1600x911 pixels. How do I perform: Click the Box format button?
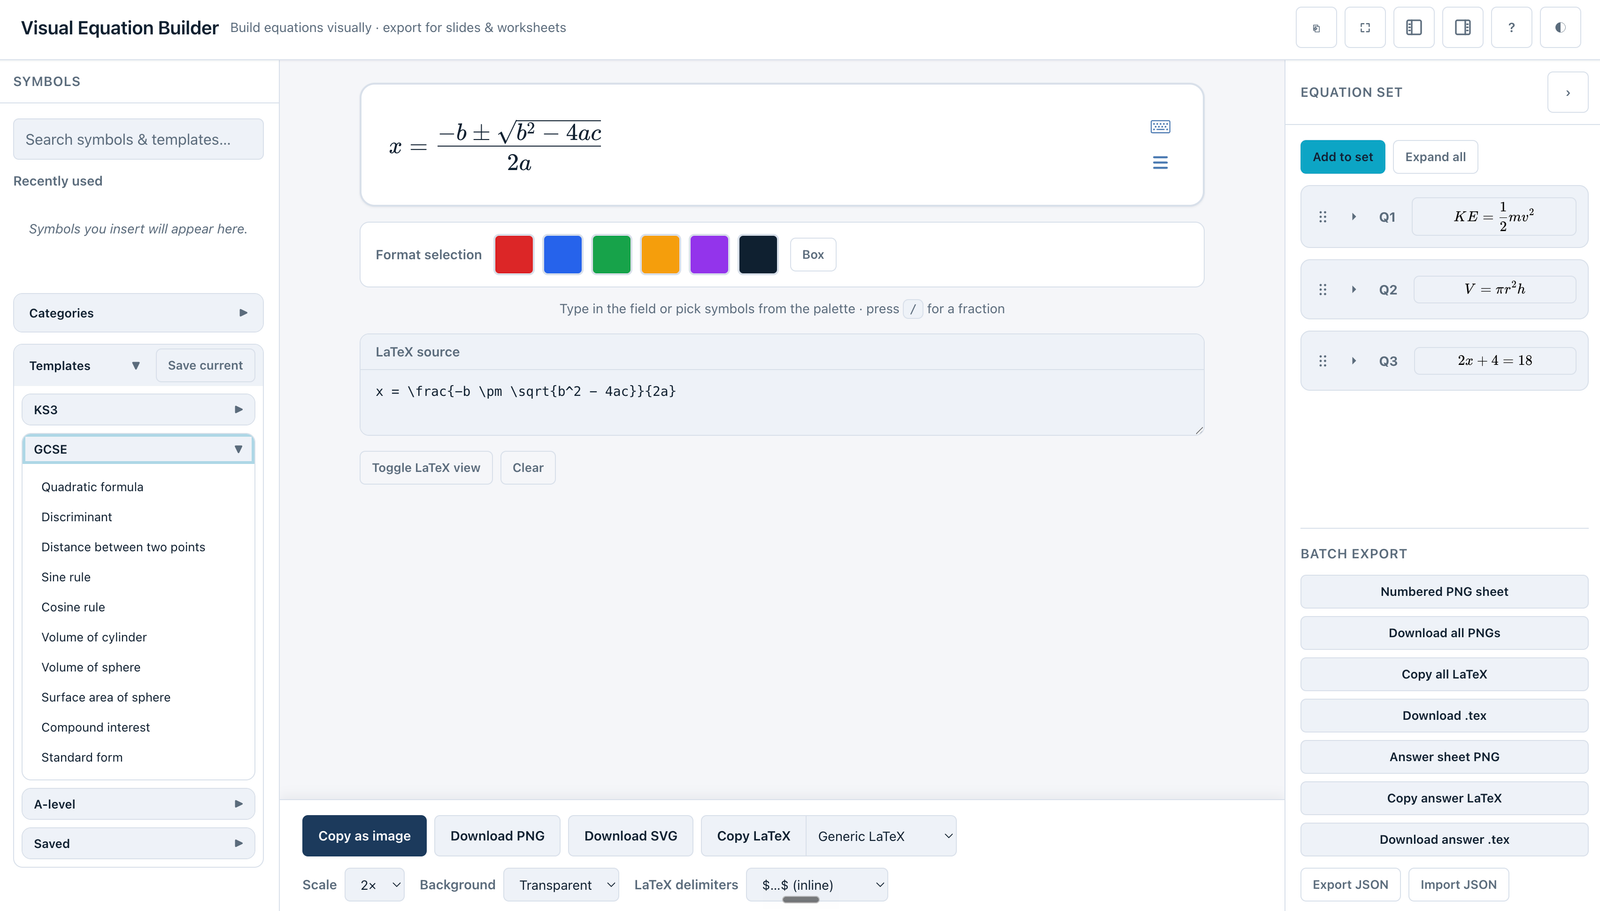pyautogui.click(x=813, y=255)
